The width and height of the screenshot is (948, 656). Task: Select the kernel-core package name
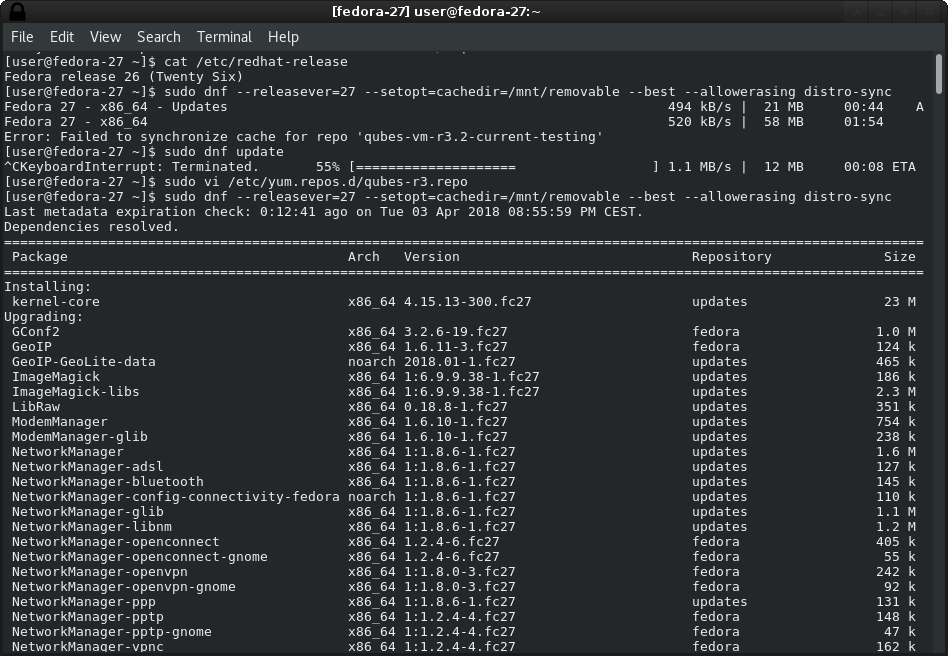(56, 302)
